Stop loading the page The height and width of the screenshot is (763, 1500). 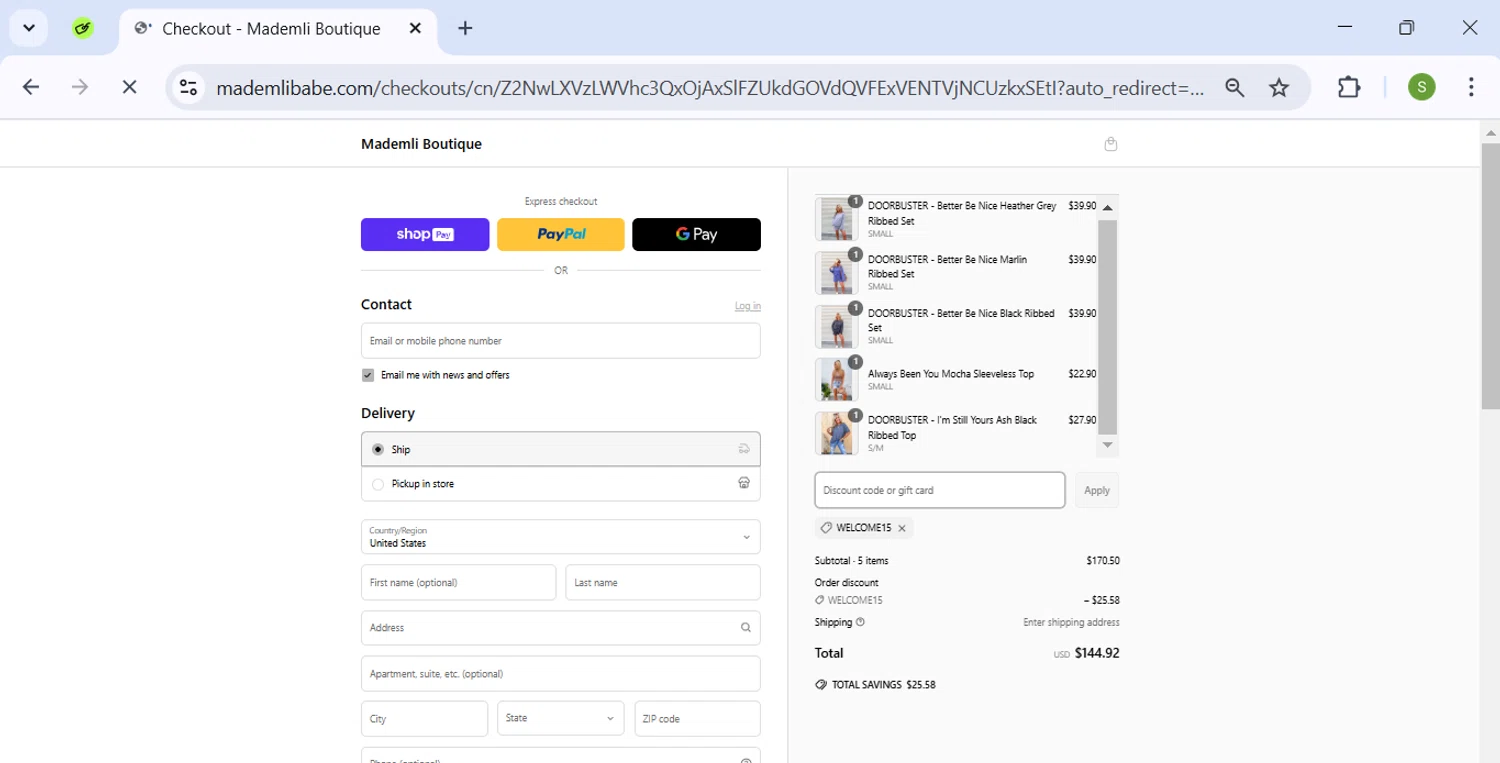(x=129, y=88)
